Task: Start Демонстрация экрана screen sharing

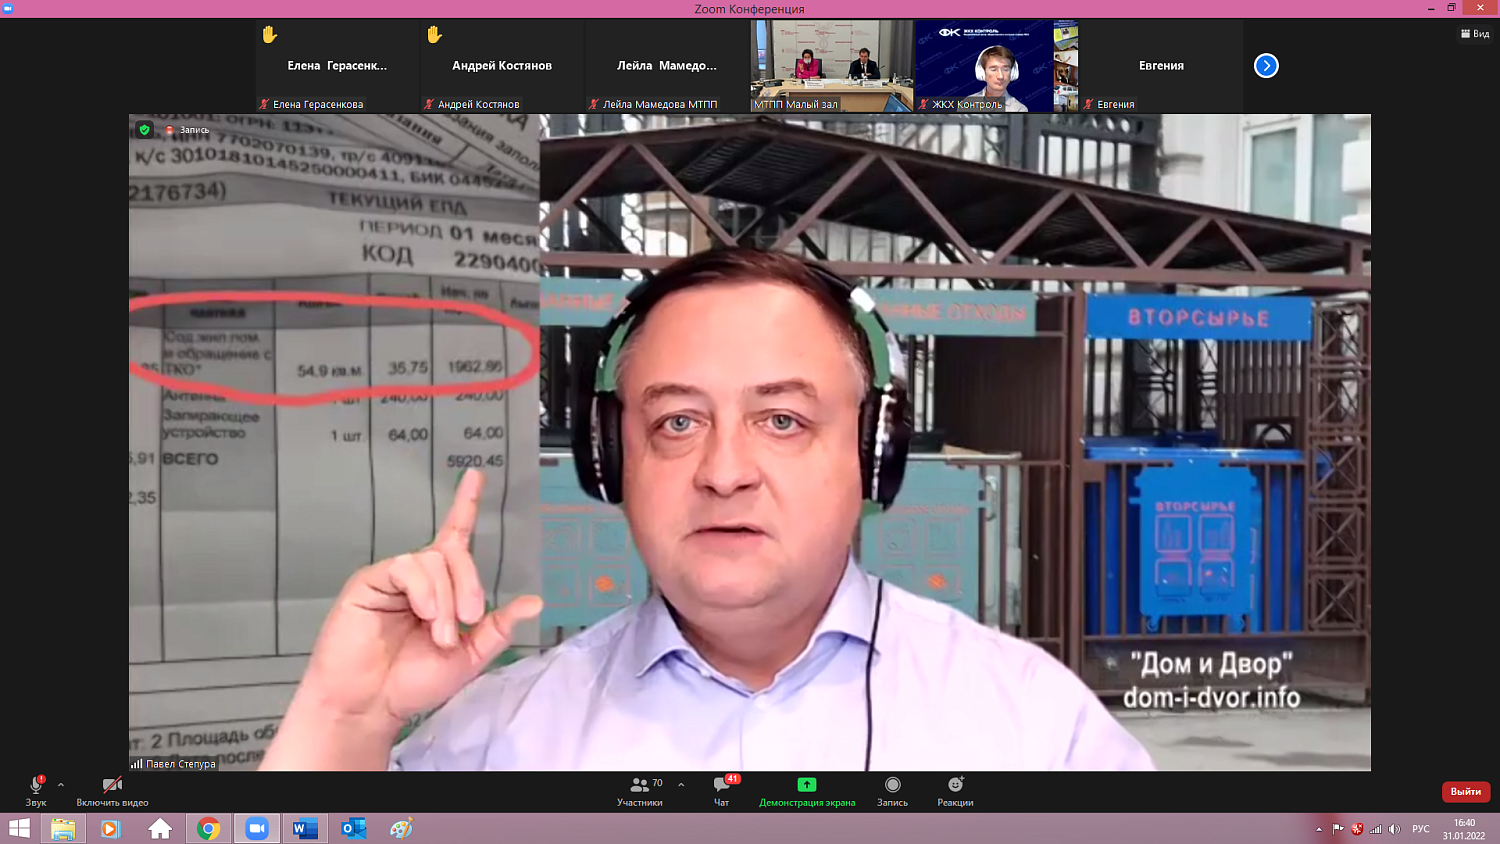Action: (x=807, y=791)
